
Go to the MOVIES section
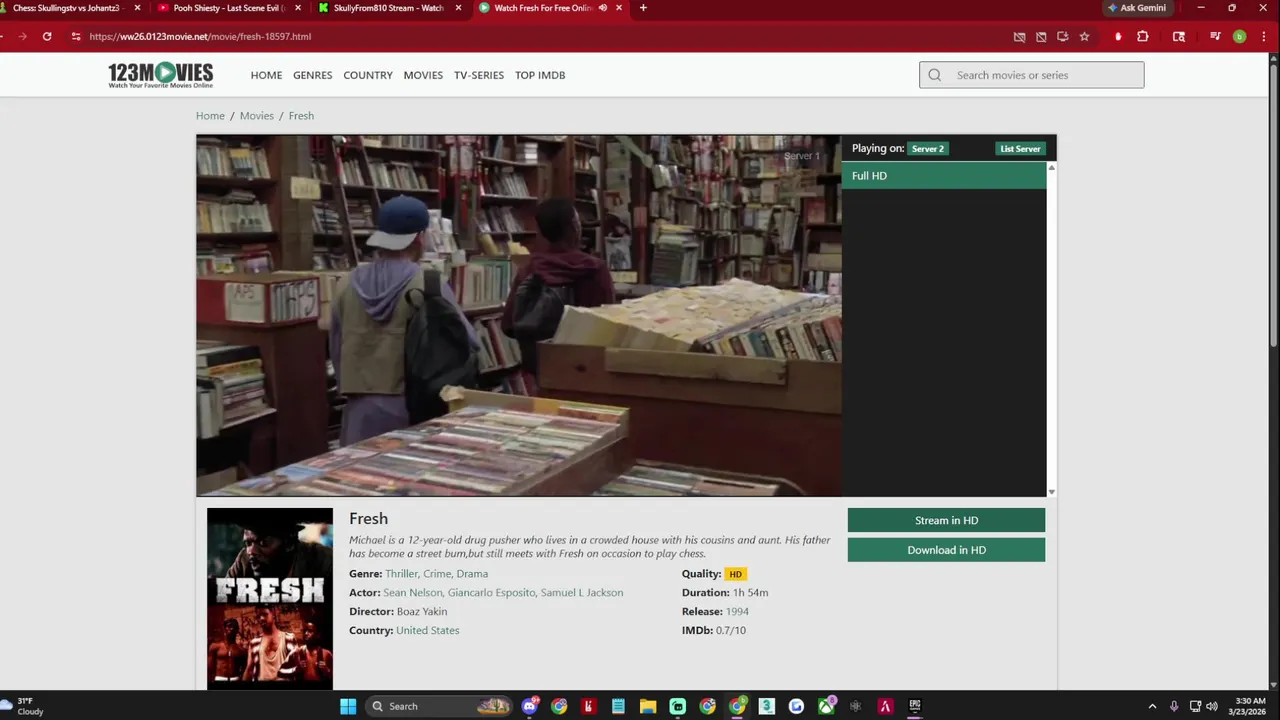pos(423,75)
